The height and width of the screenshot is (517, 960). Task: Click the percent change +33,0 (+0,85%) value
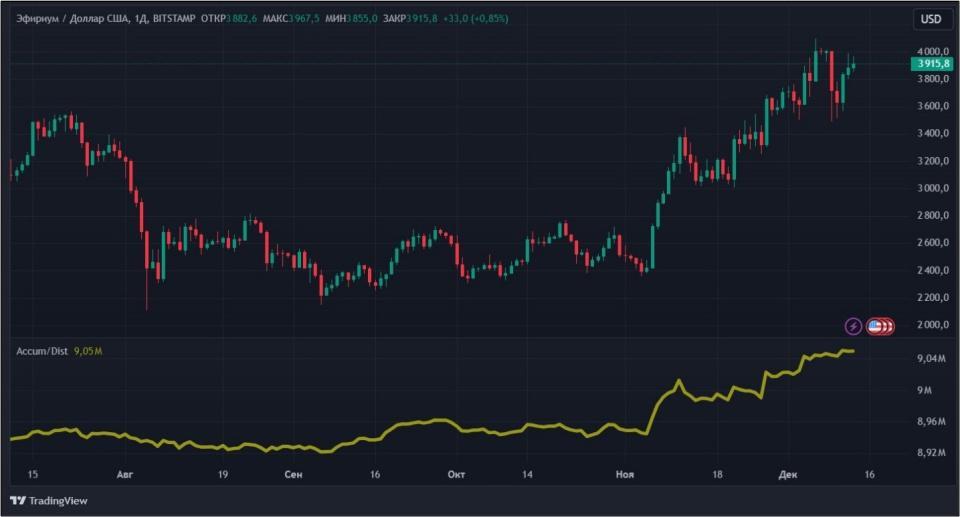(475, 18)
